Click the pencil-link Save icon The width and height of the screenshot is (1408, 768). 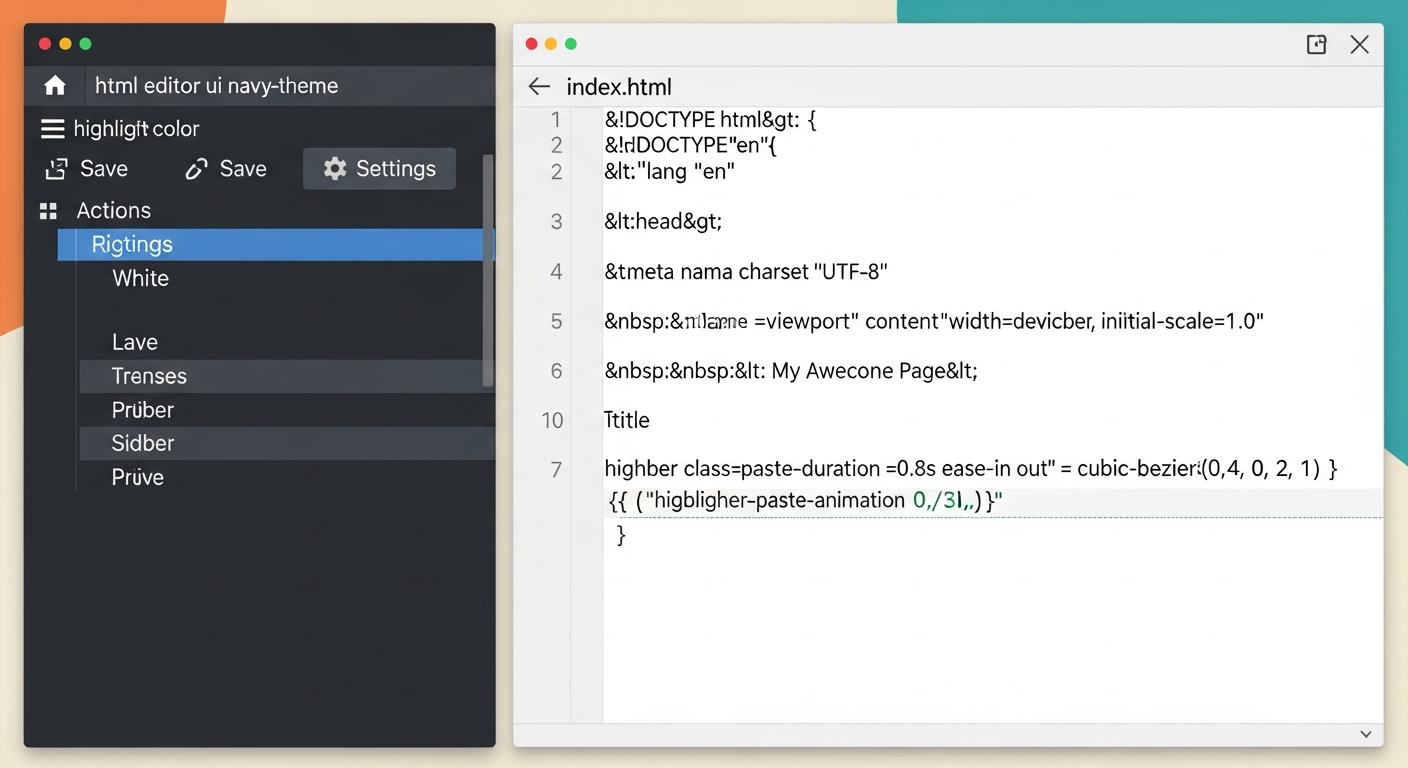coord(196,169)
